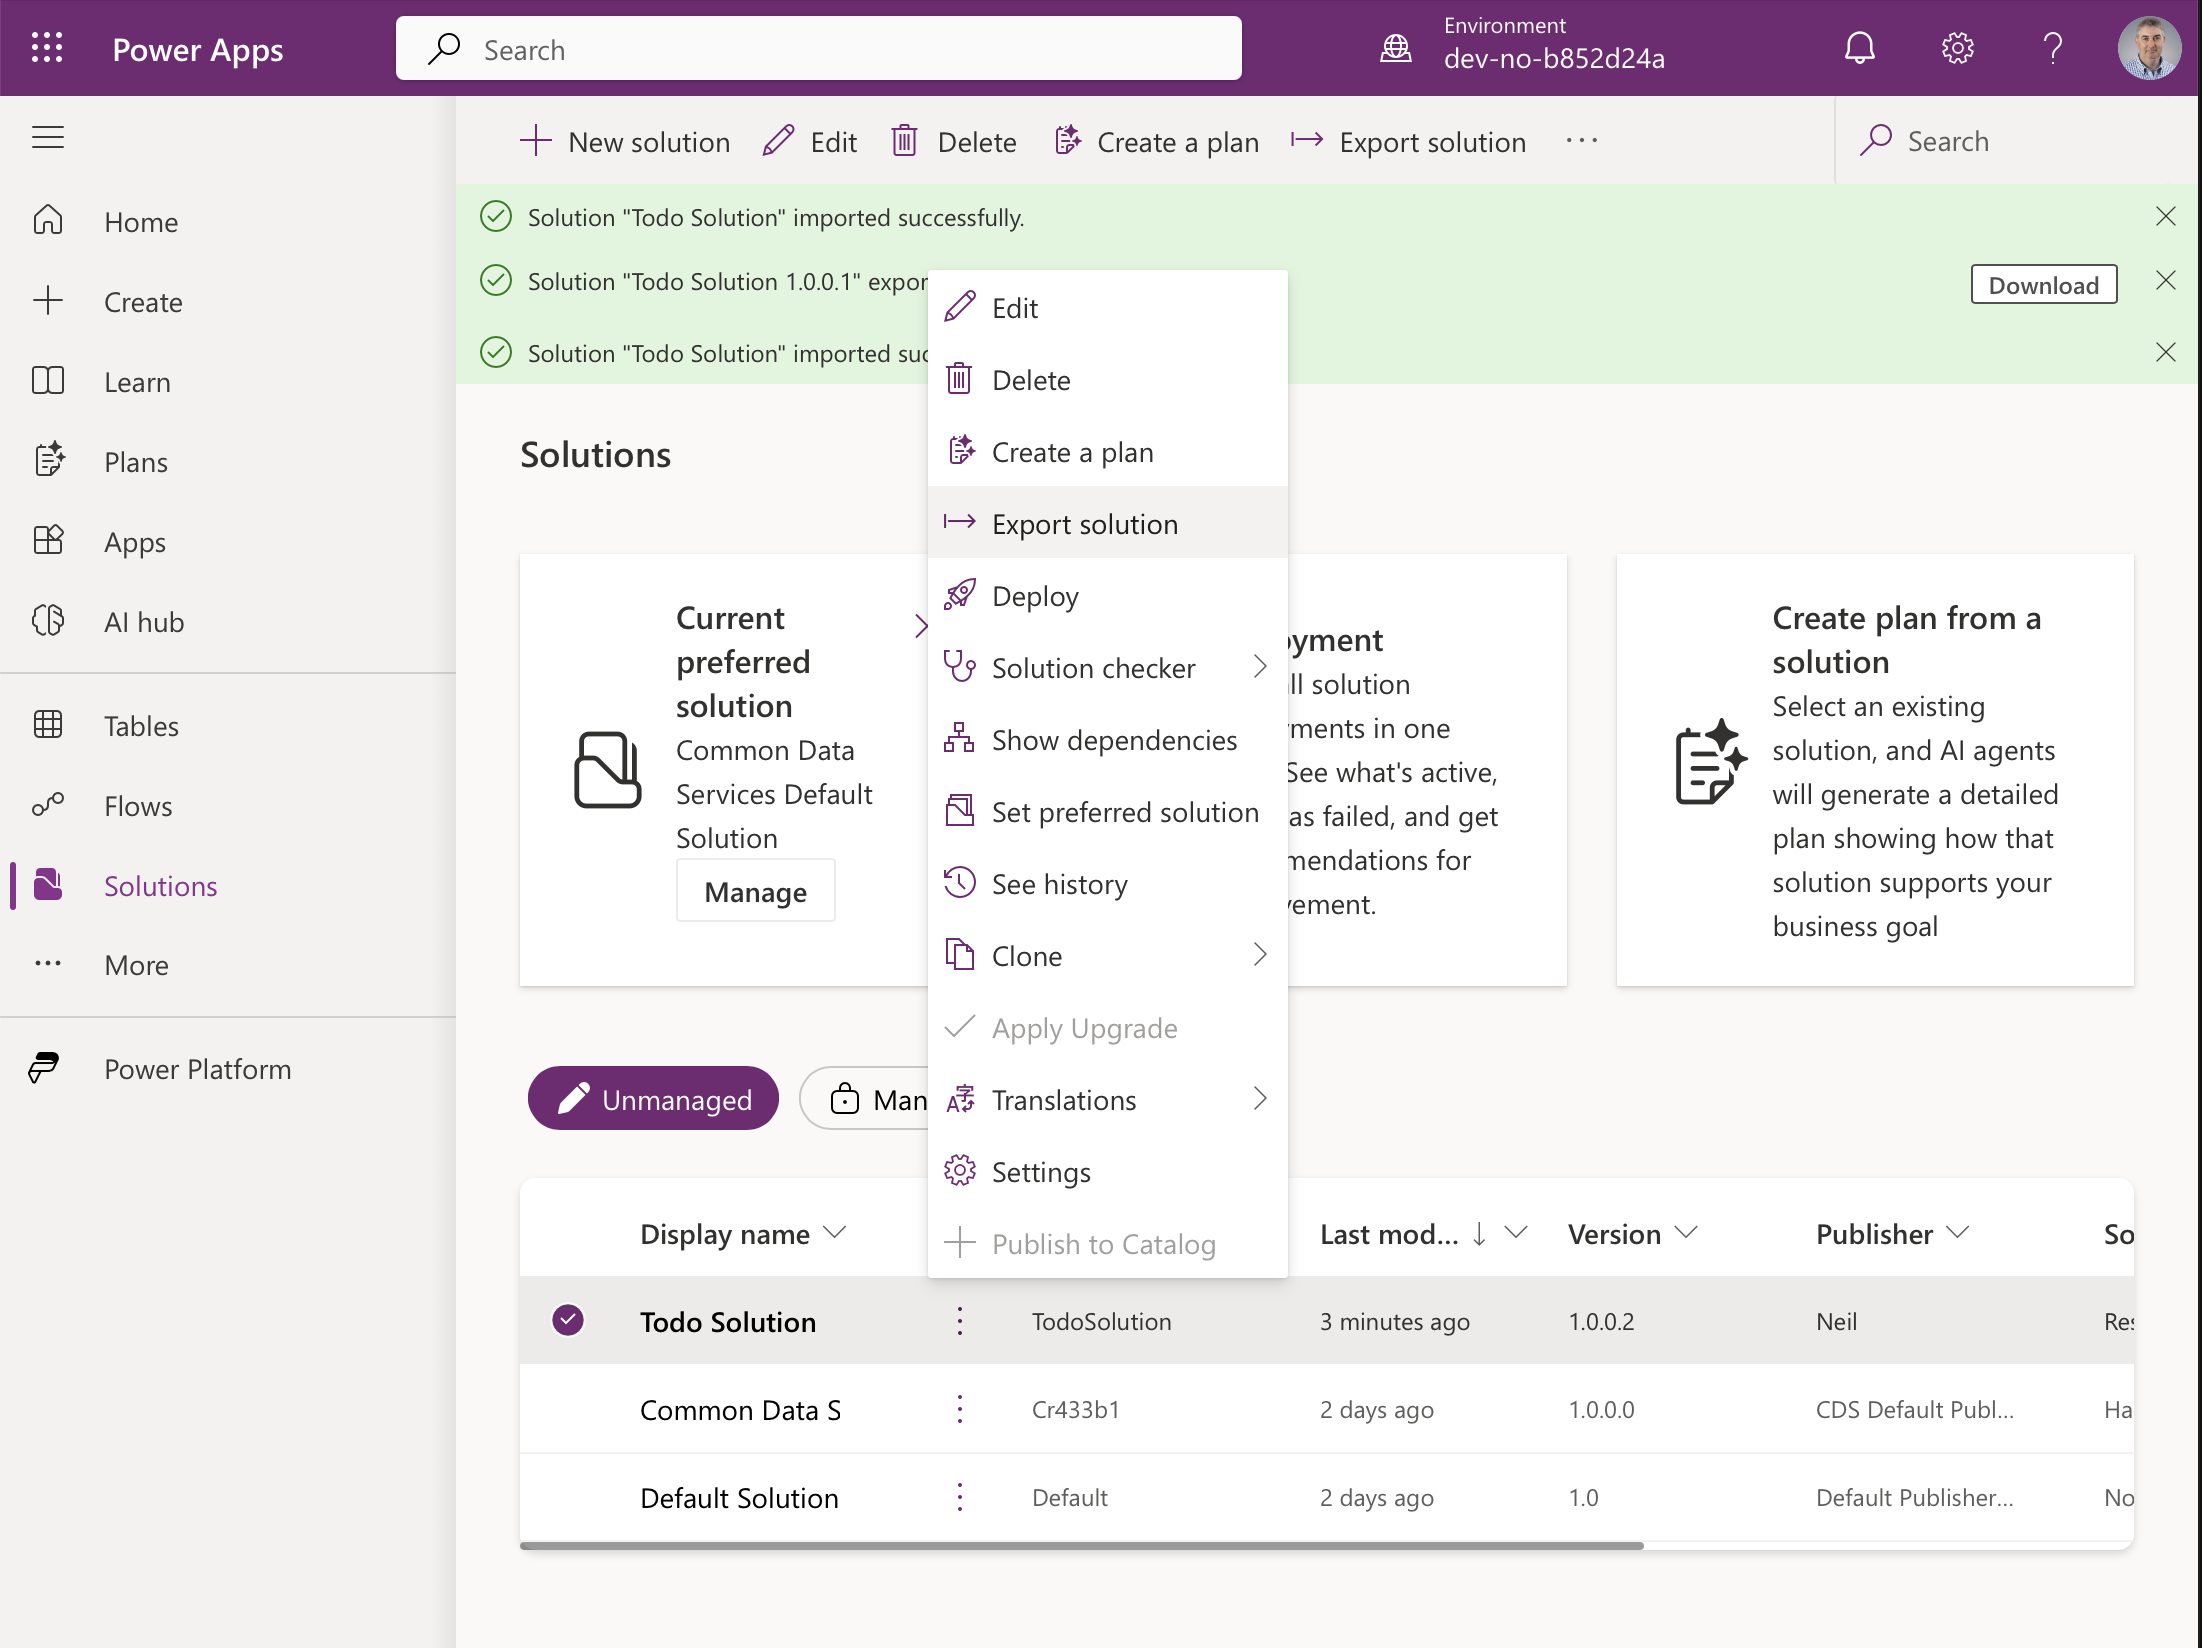The width and height of the screenshot is (2202, 1648).
Task: Click New solution in the toolbar
Action: [x=625, y=142]
